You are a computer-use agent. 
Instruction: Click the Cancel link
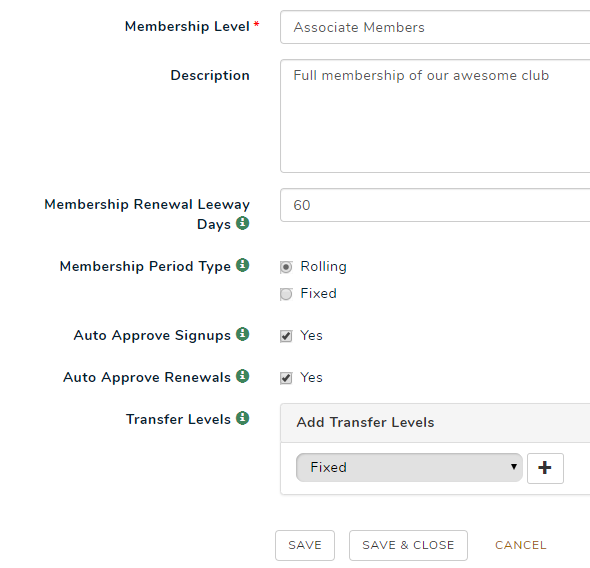point(520,545)
